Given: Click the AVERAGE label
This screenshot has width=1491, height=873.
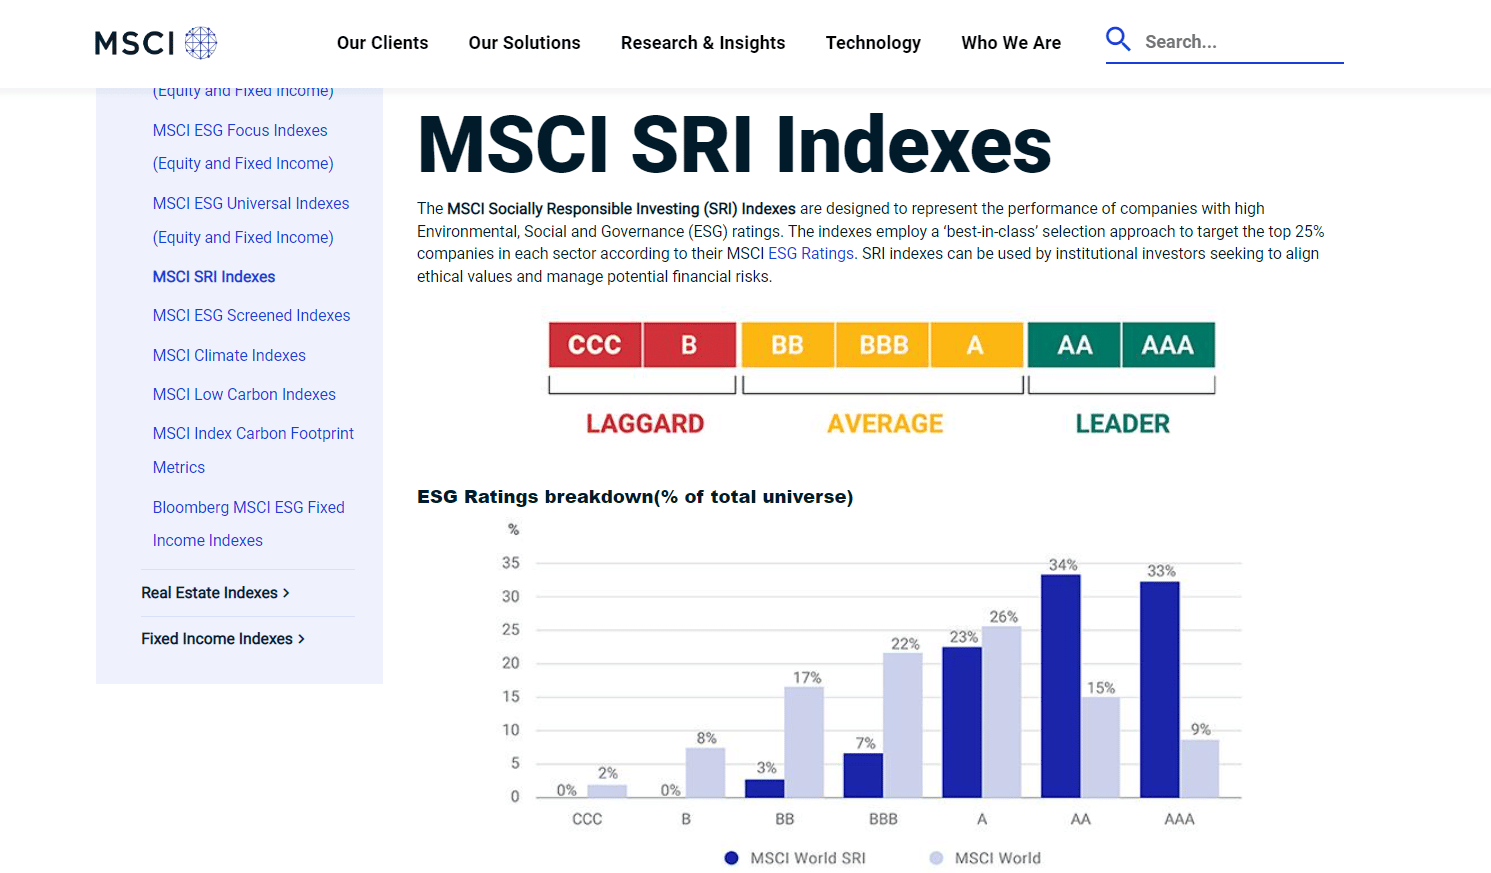Looking at the screenshot, I should pos(885,424).
